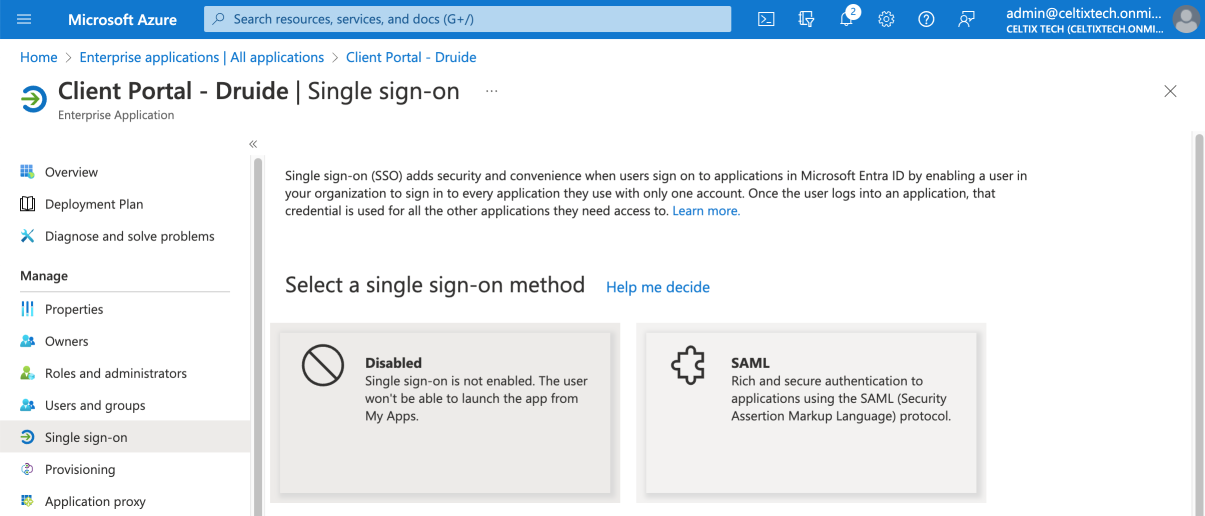Open Users and groups menu item
This screenshot has width=1205, height=516.
pos(95,405)
